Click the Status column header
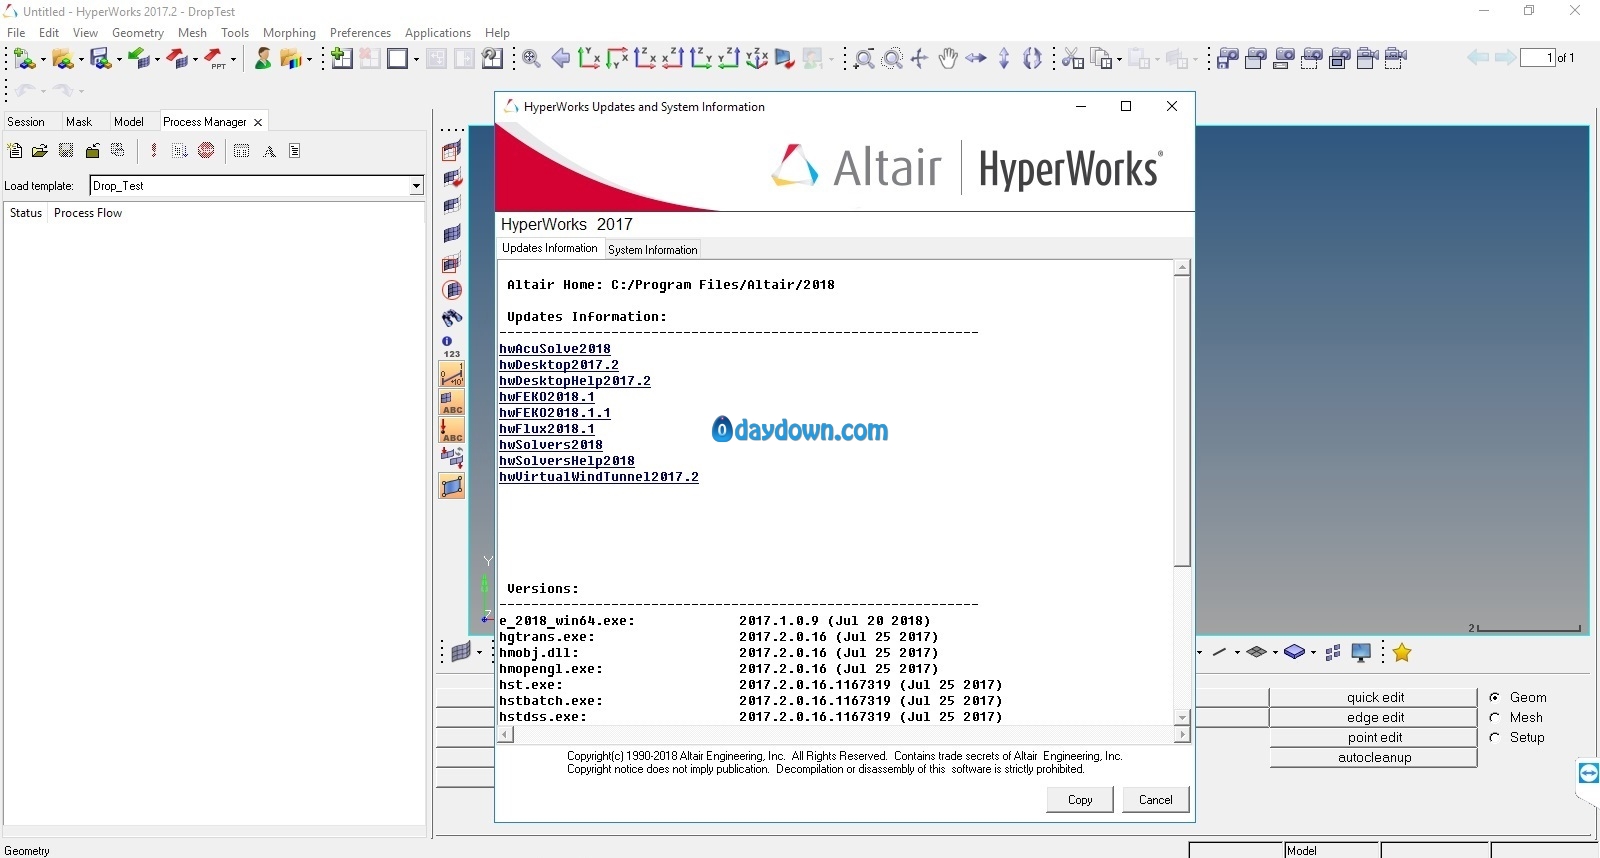Screen dimensions: 1600x858 click(x=26, y=213)
